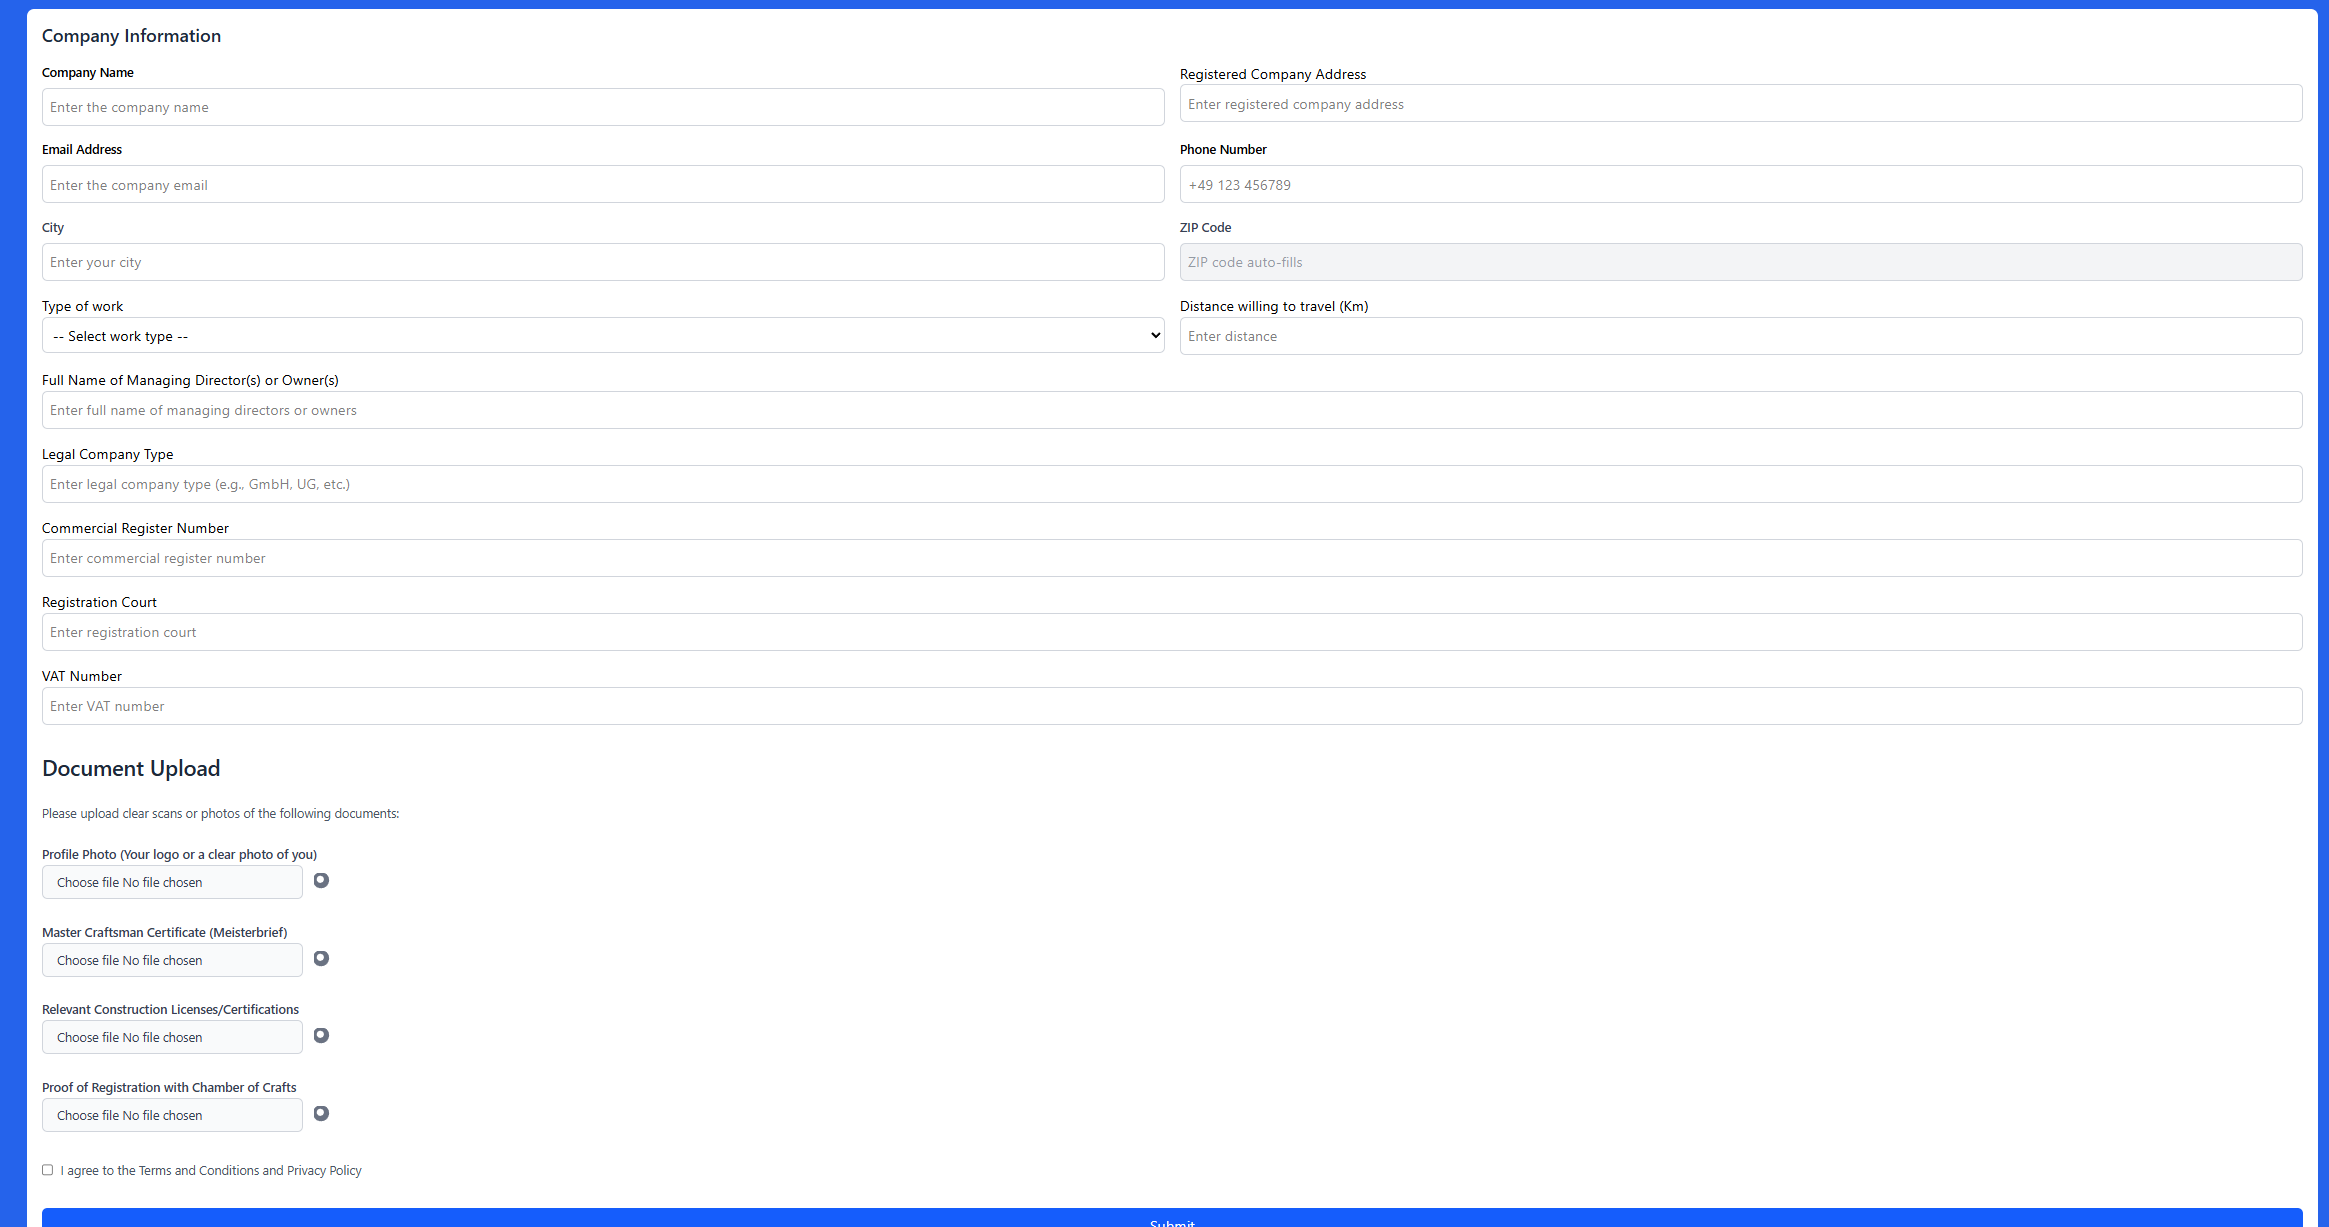Image resolution: width=2329 pixels, height=1227 pixels.
Task: Choose file for Profile Photo
Action: click(172, 882)
